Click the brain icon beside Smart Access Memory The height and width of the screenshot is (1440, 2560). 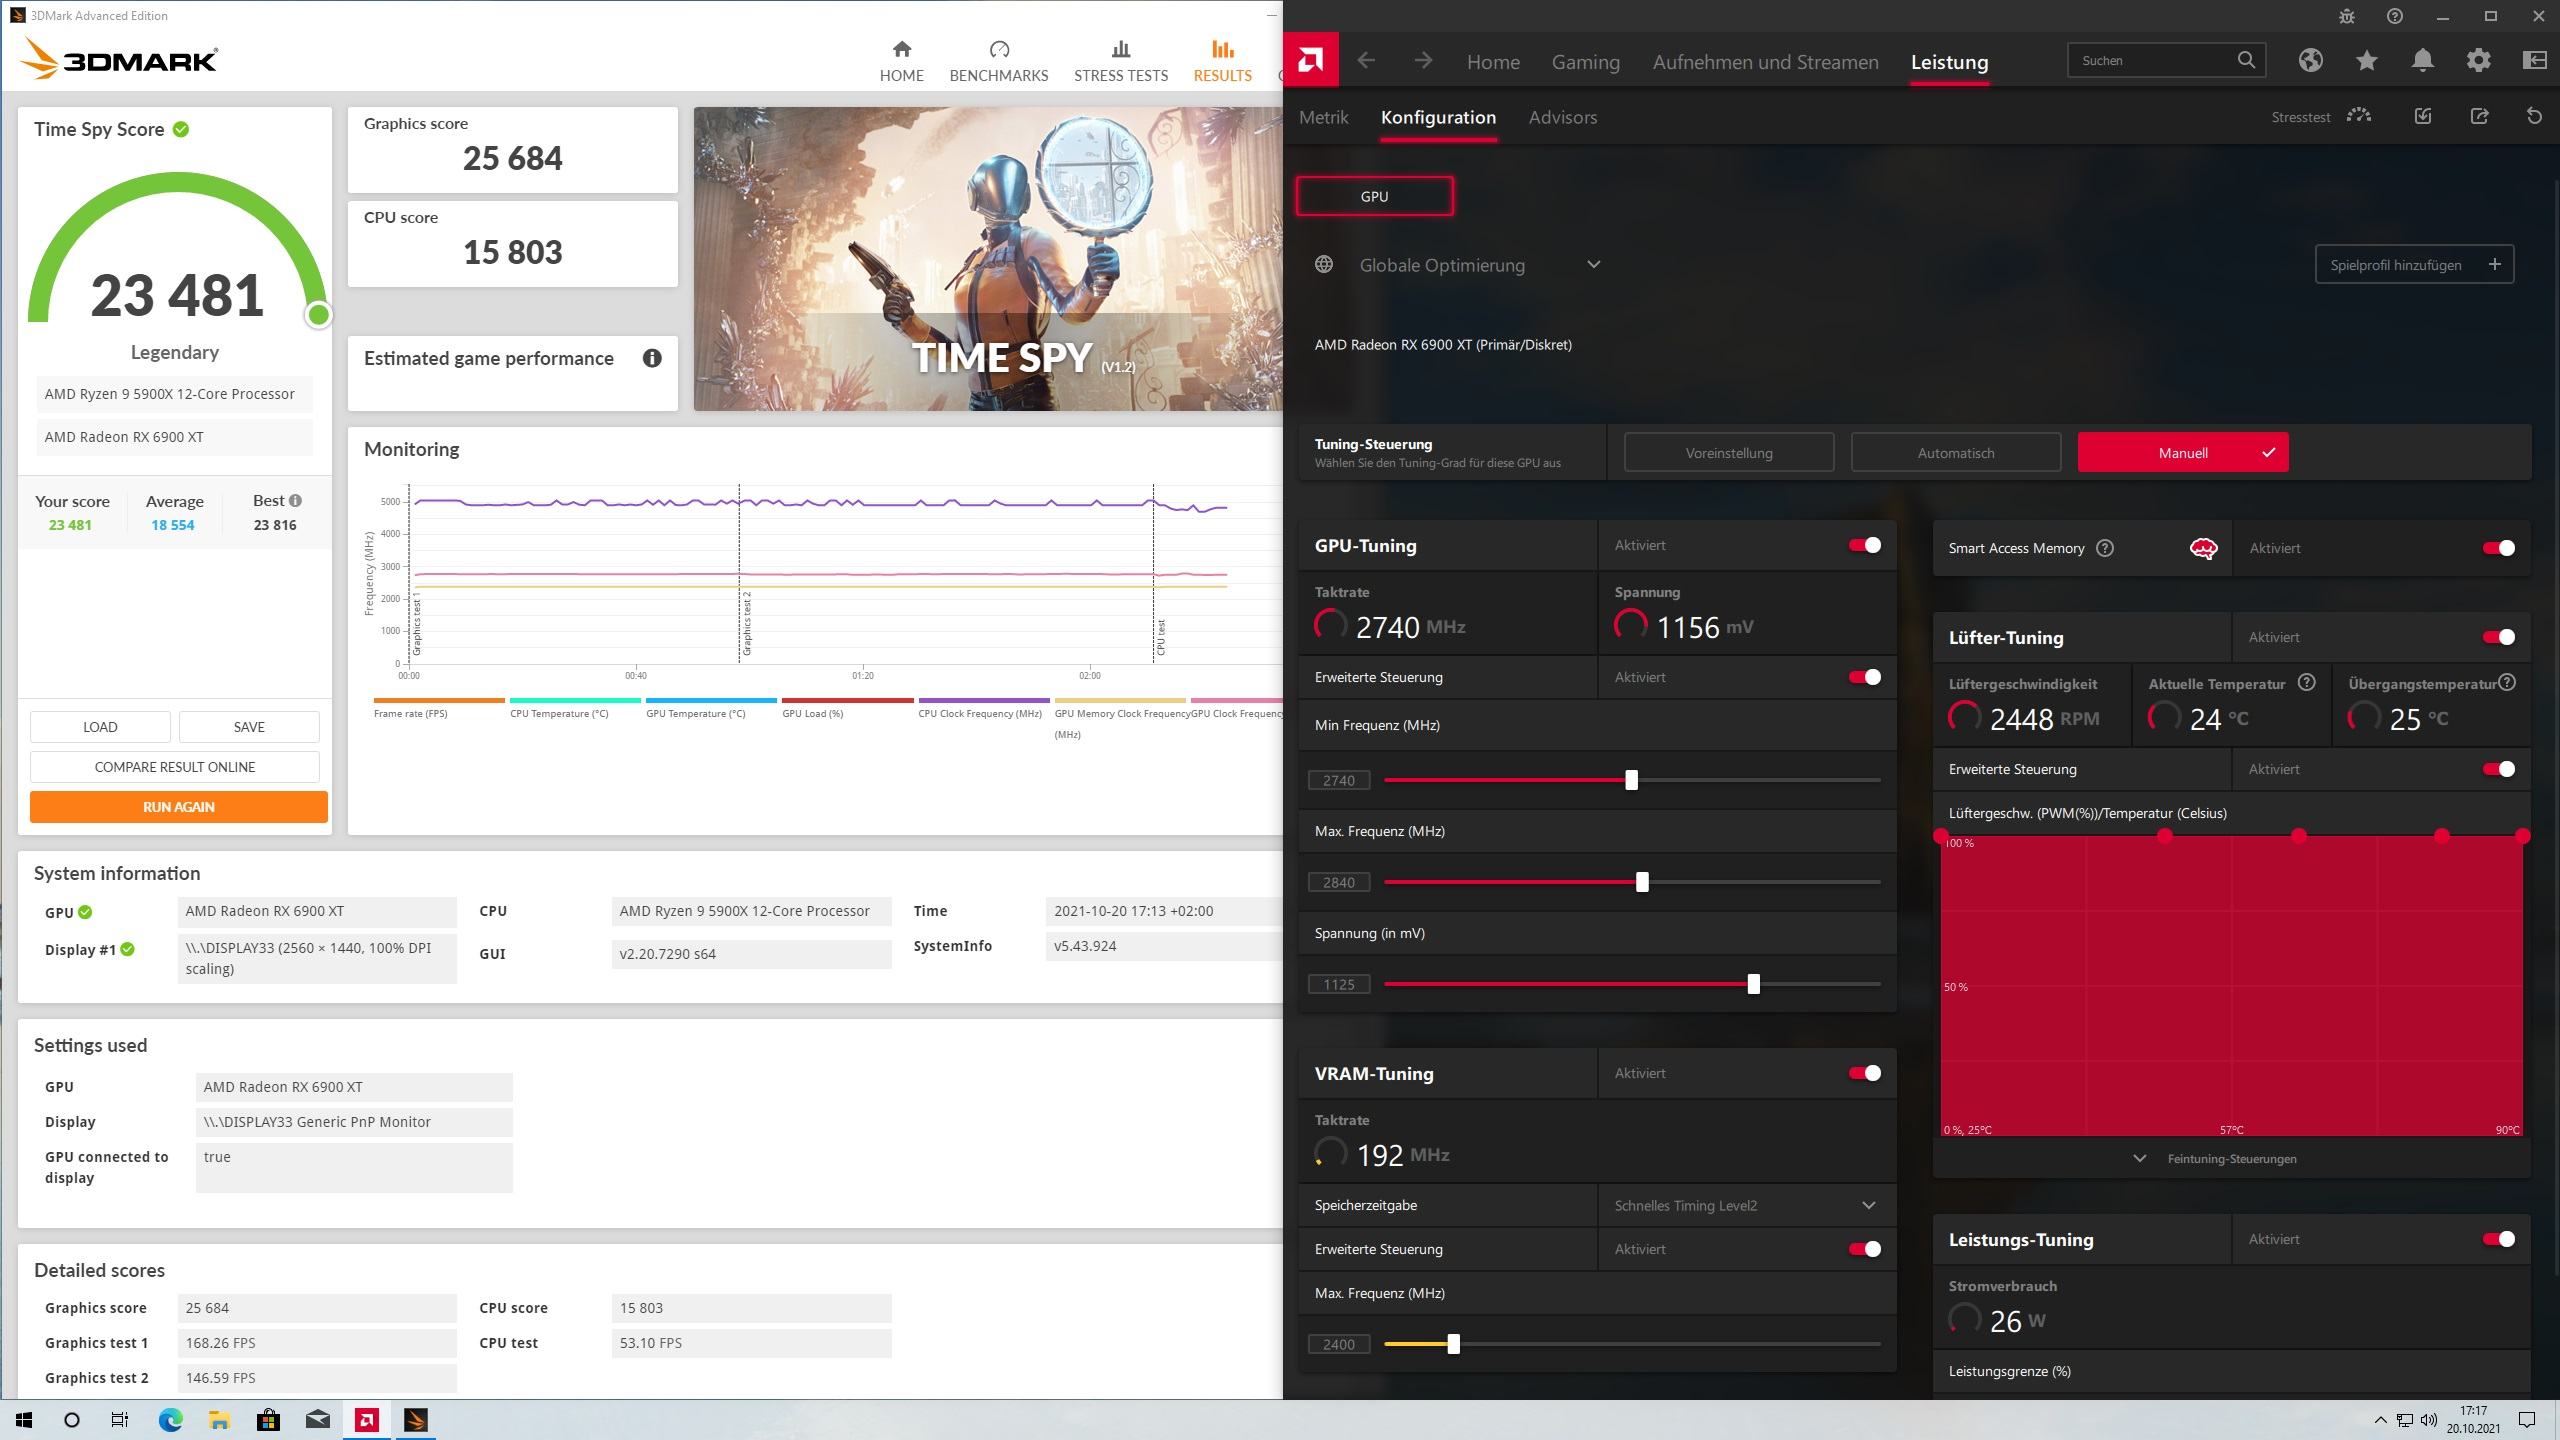click(x=2203, y=548)
